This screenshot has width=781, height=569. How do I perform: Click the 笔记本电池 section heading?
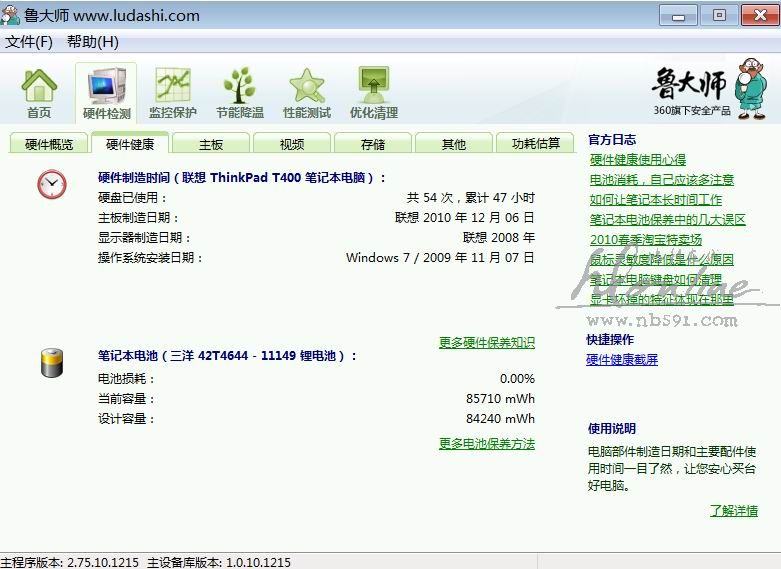click(x=227, y=356)
